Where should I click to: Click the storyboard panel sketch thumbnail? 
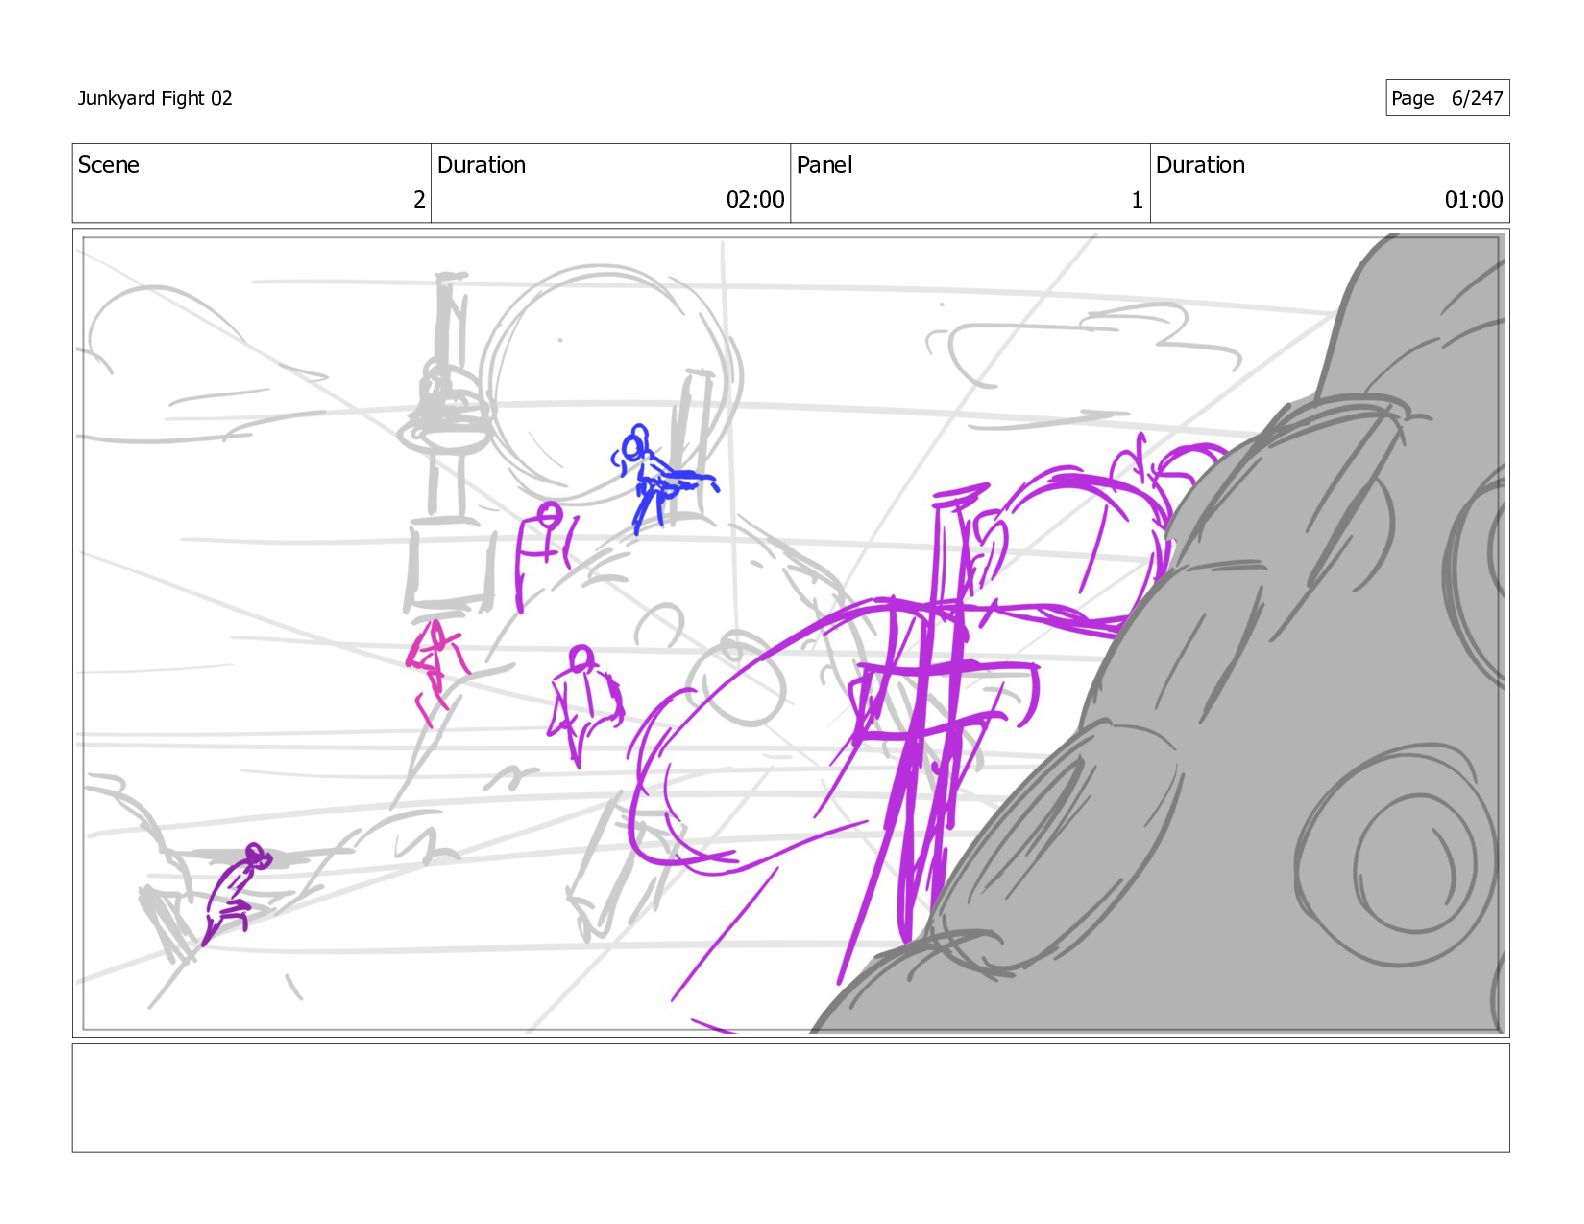coord(791,633)
